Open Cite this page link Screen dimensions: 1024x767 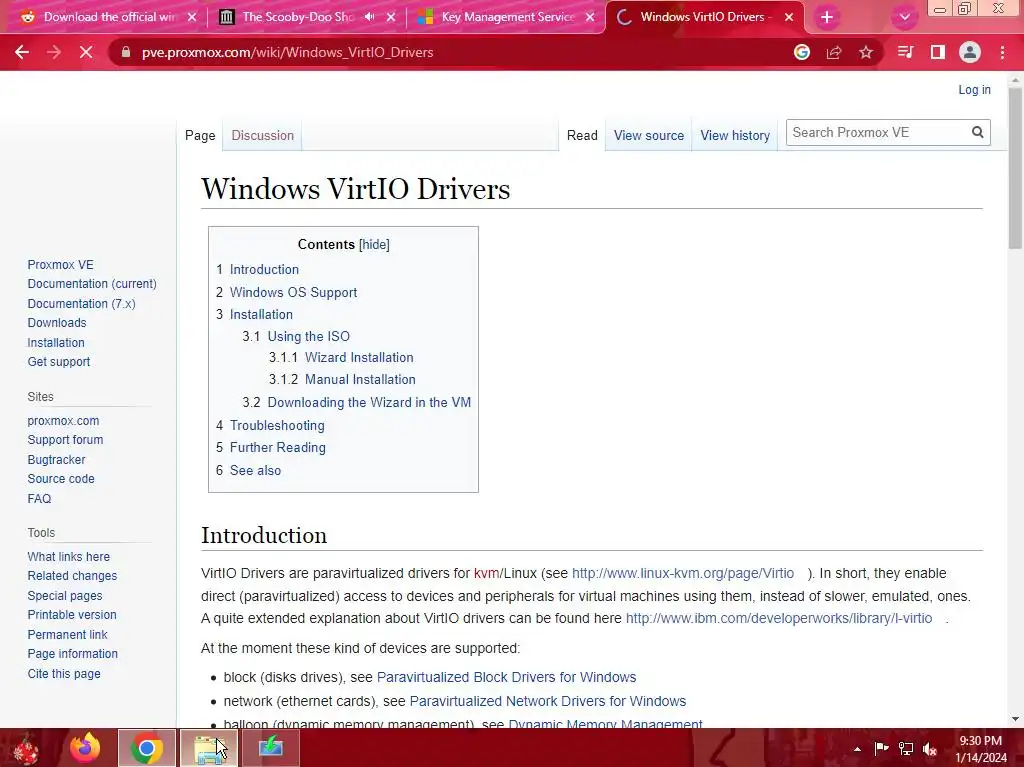tap(64, 674)
